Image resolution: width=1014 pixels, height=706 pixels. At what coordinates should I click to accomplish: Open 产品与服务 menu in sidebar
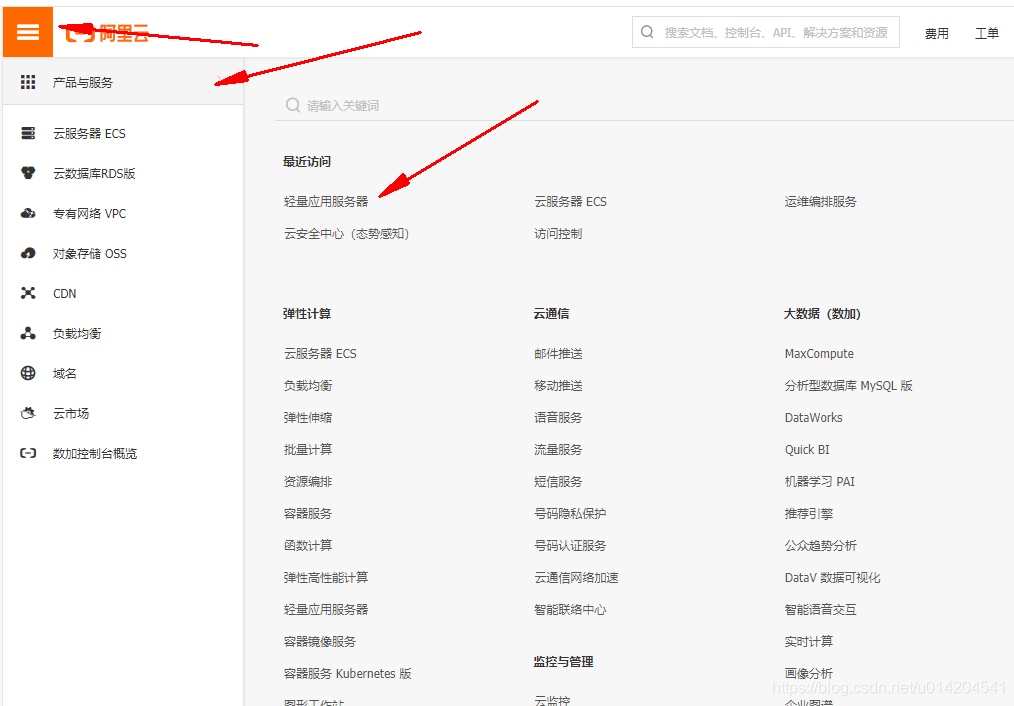pyautogui.click(x=123, y=82)
